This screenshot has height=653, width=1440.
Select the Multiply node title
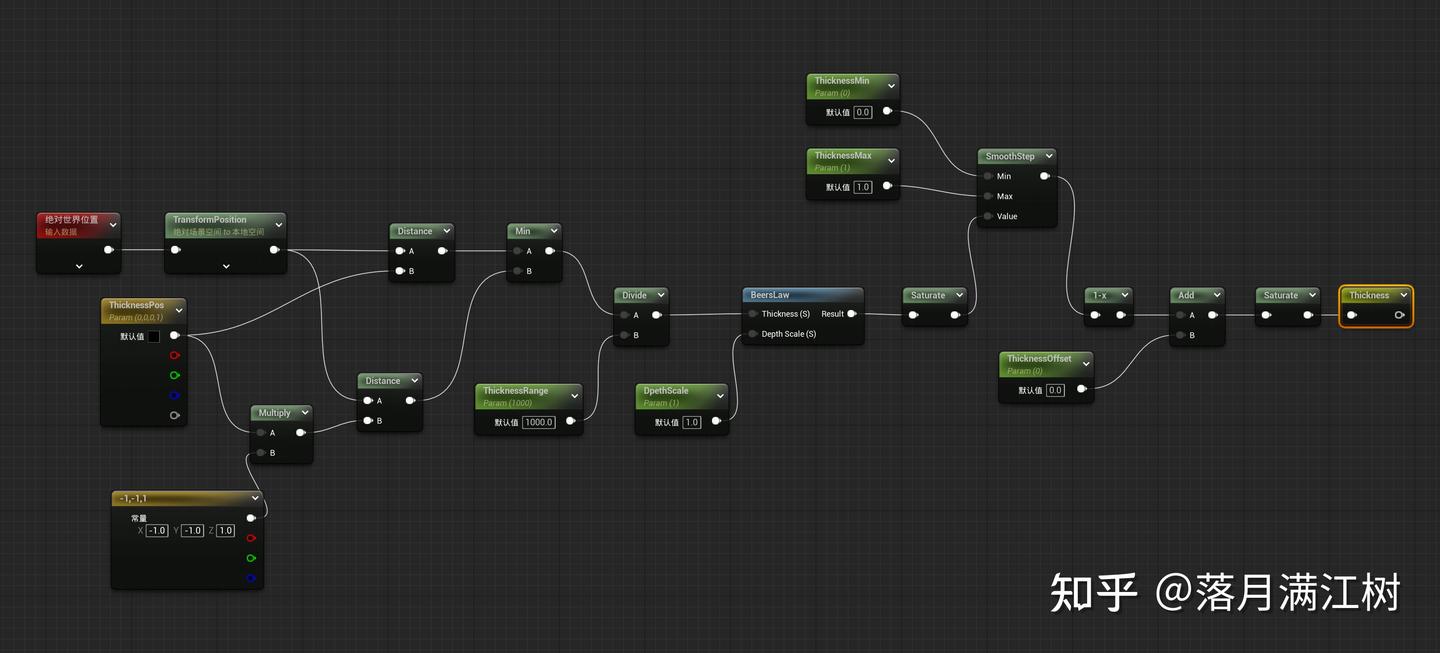[x=275, y=413]
